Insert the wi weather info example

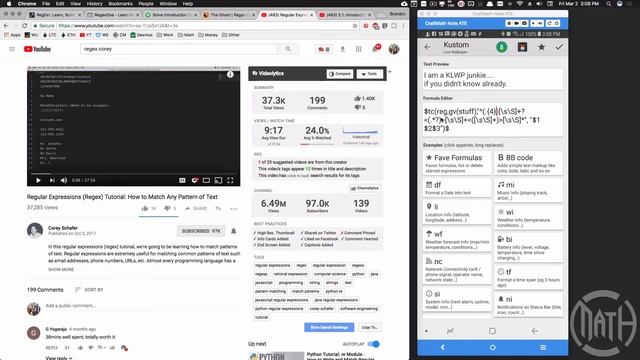pyautogui.click(x=529, y=218)
